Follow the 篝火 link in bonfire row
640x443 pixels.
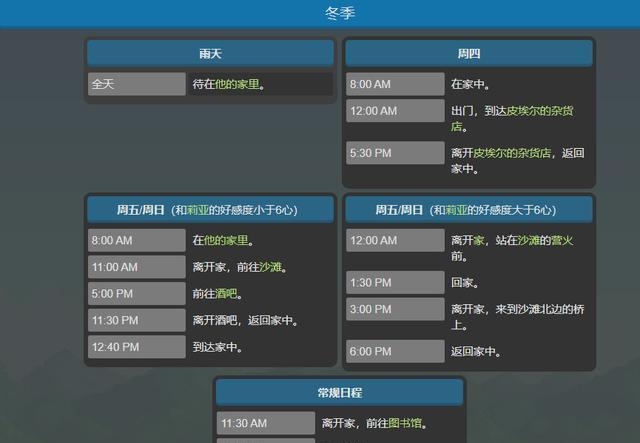(x=562, y=240)
